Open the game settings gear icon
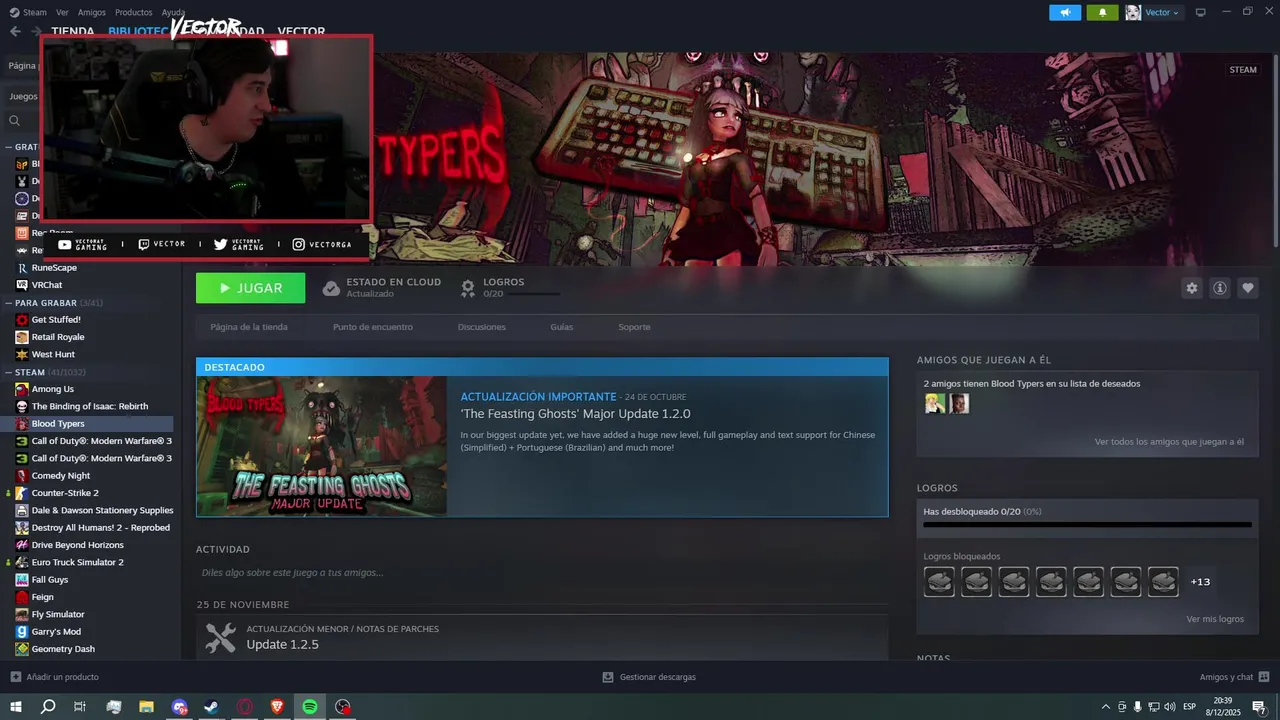 point(1191,288)
